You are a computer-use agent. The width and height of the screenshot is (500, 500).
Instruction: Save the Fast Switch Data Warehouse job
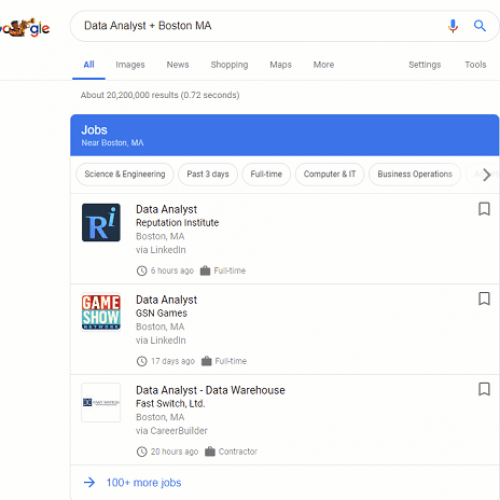pyautogui.click(x=484, y=389)
